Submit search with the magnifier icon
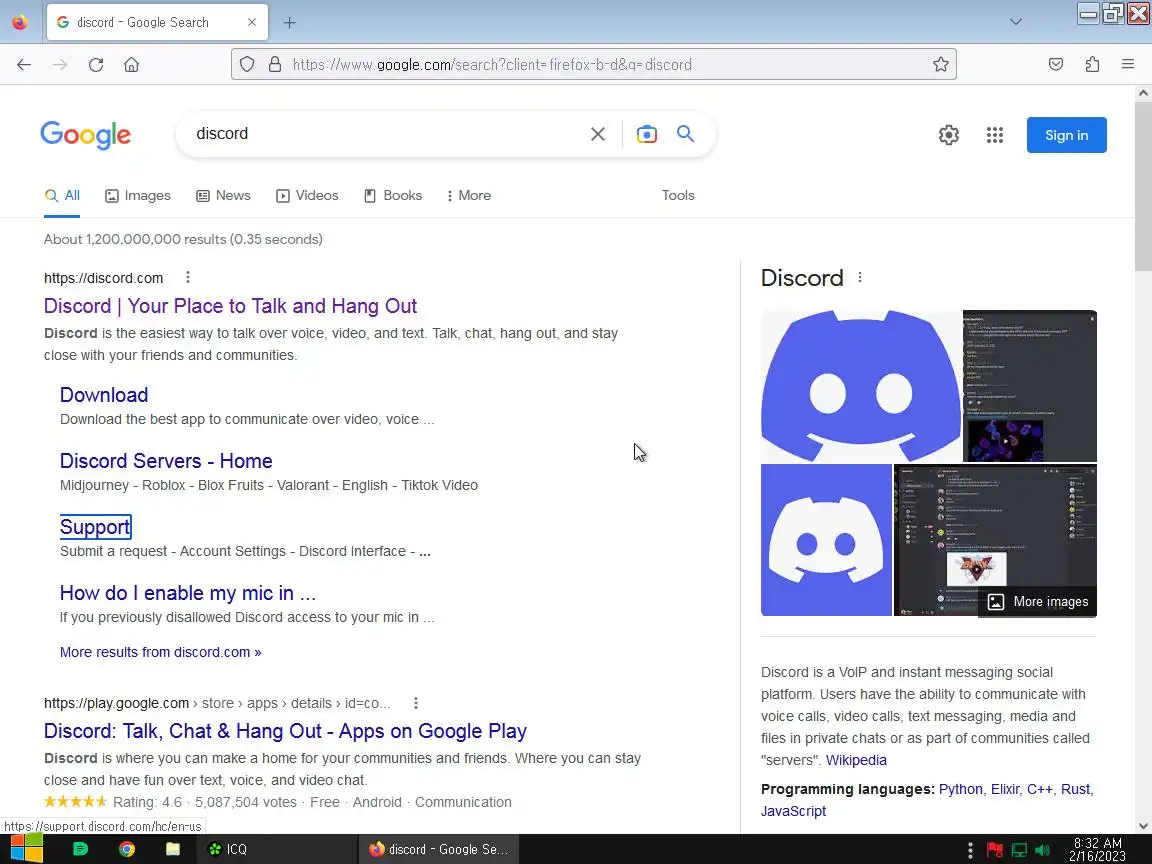1152x864 pixels. 685,134
